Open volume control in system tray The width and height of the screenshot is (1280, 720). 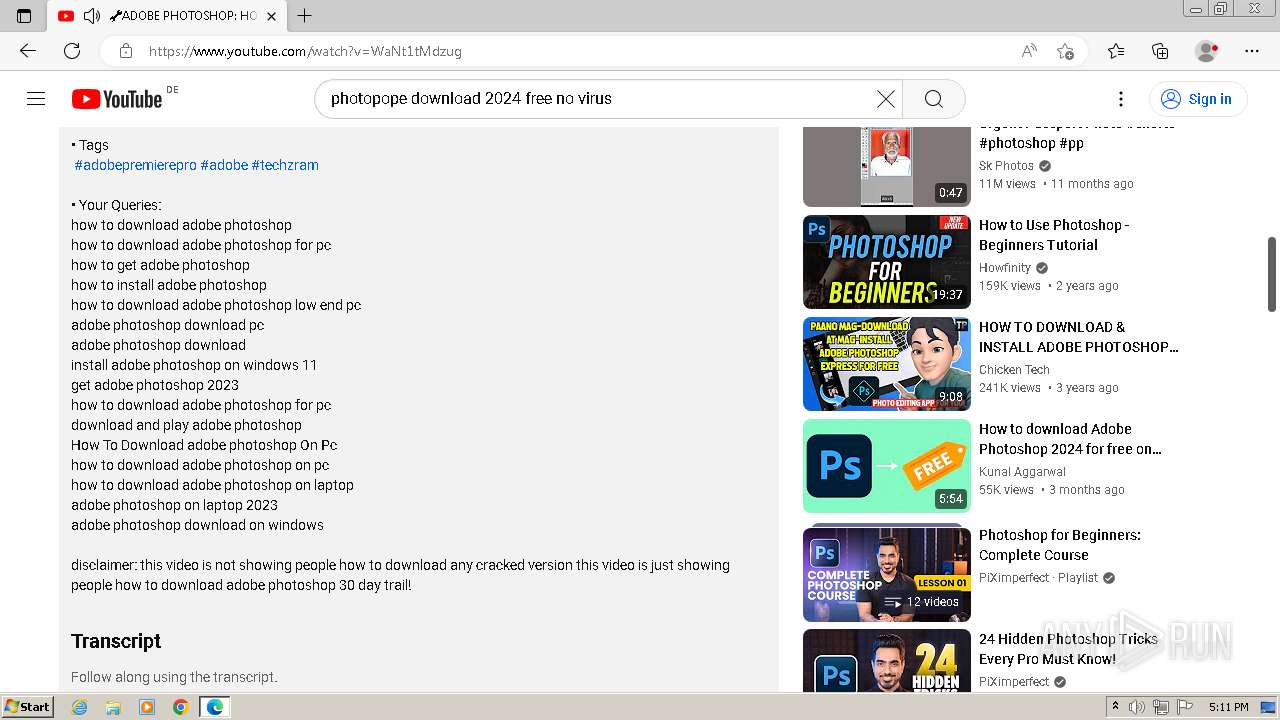(x=1137, y=707)
